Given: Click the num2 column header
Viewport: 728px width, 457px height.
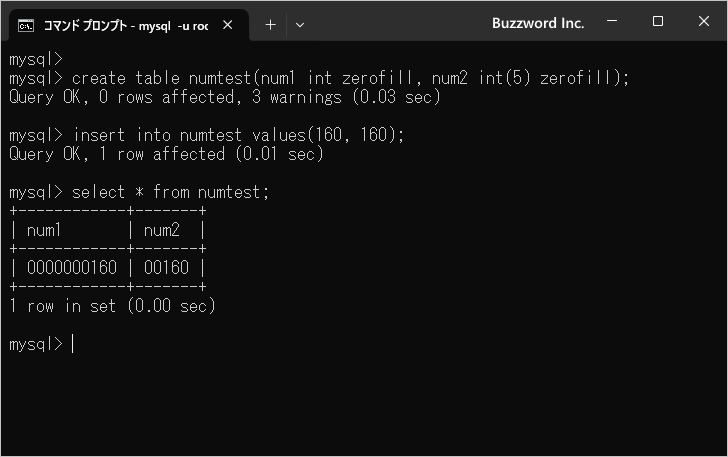Looking at the screenshot, I should (x=162, y=230).
